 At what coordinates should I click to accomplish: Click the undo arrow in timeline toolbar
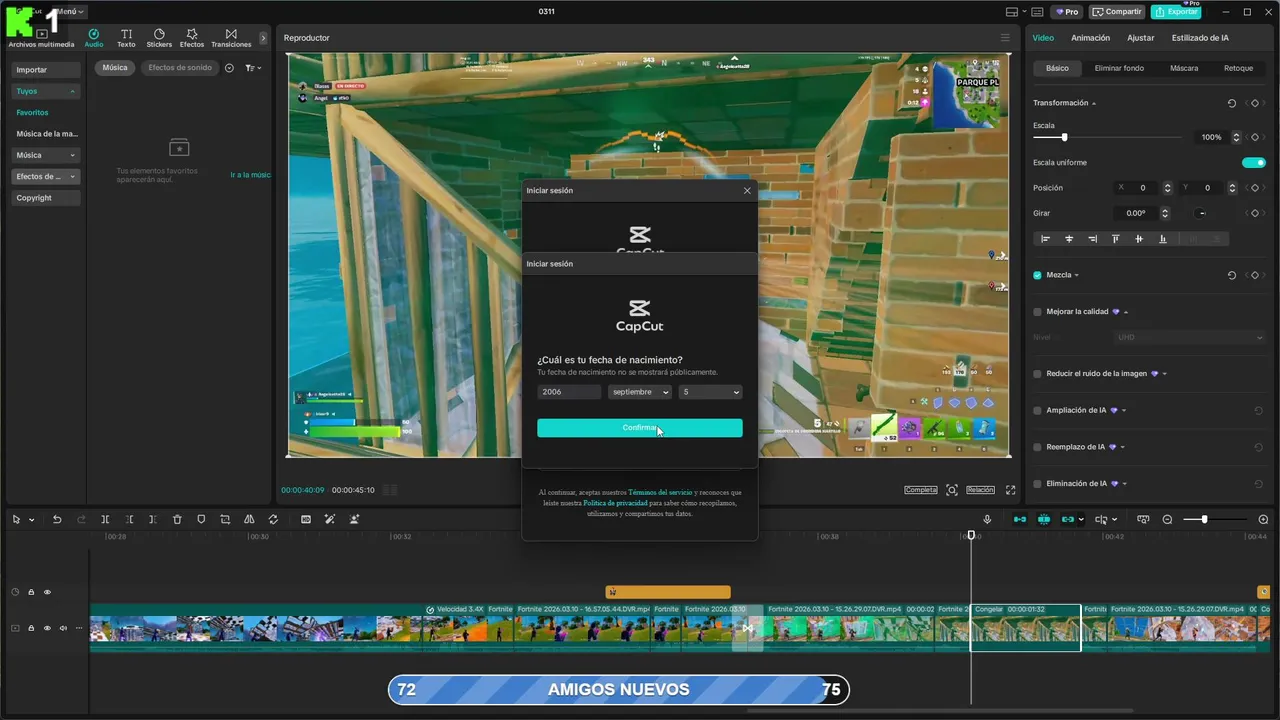coord(57,519)
